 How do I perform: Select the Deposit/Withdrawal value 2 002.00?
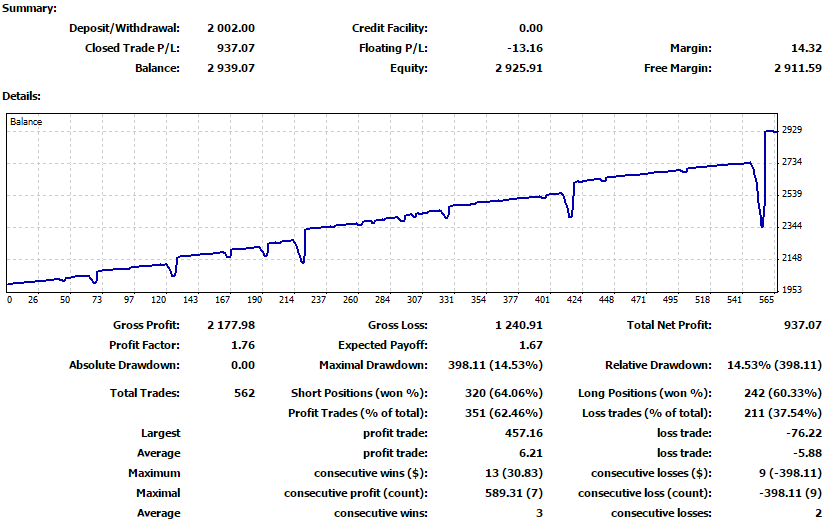(x=230, y=28)
